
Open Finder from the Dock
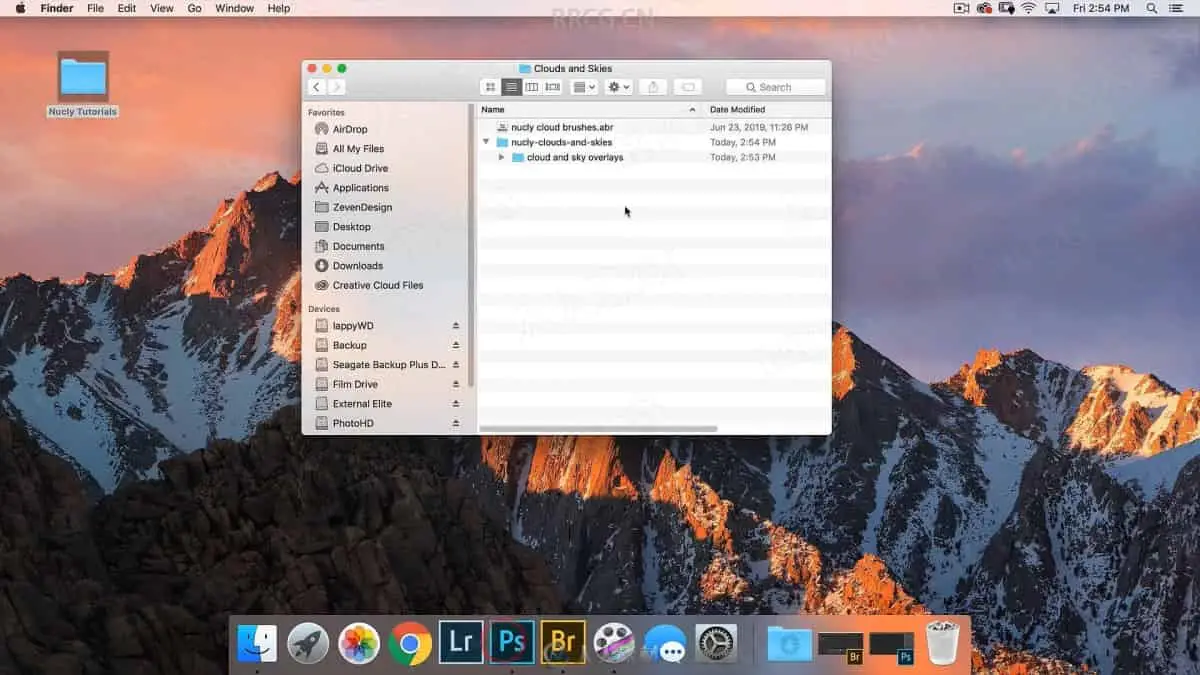coord(257,643)
